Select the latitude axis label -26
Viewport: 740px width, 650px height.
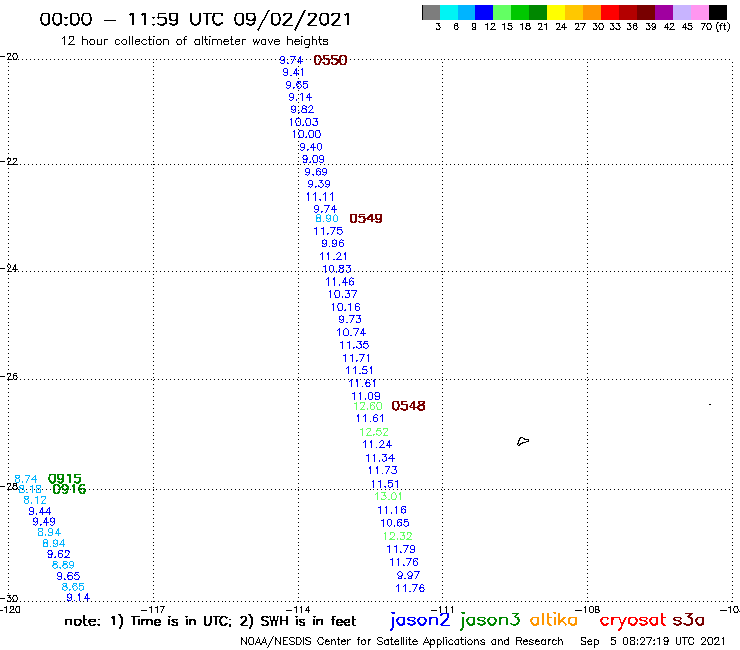coord(9,377)
